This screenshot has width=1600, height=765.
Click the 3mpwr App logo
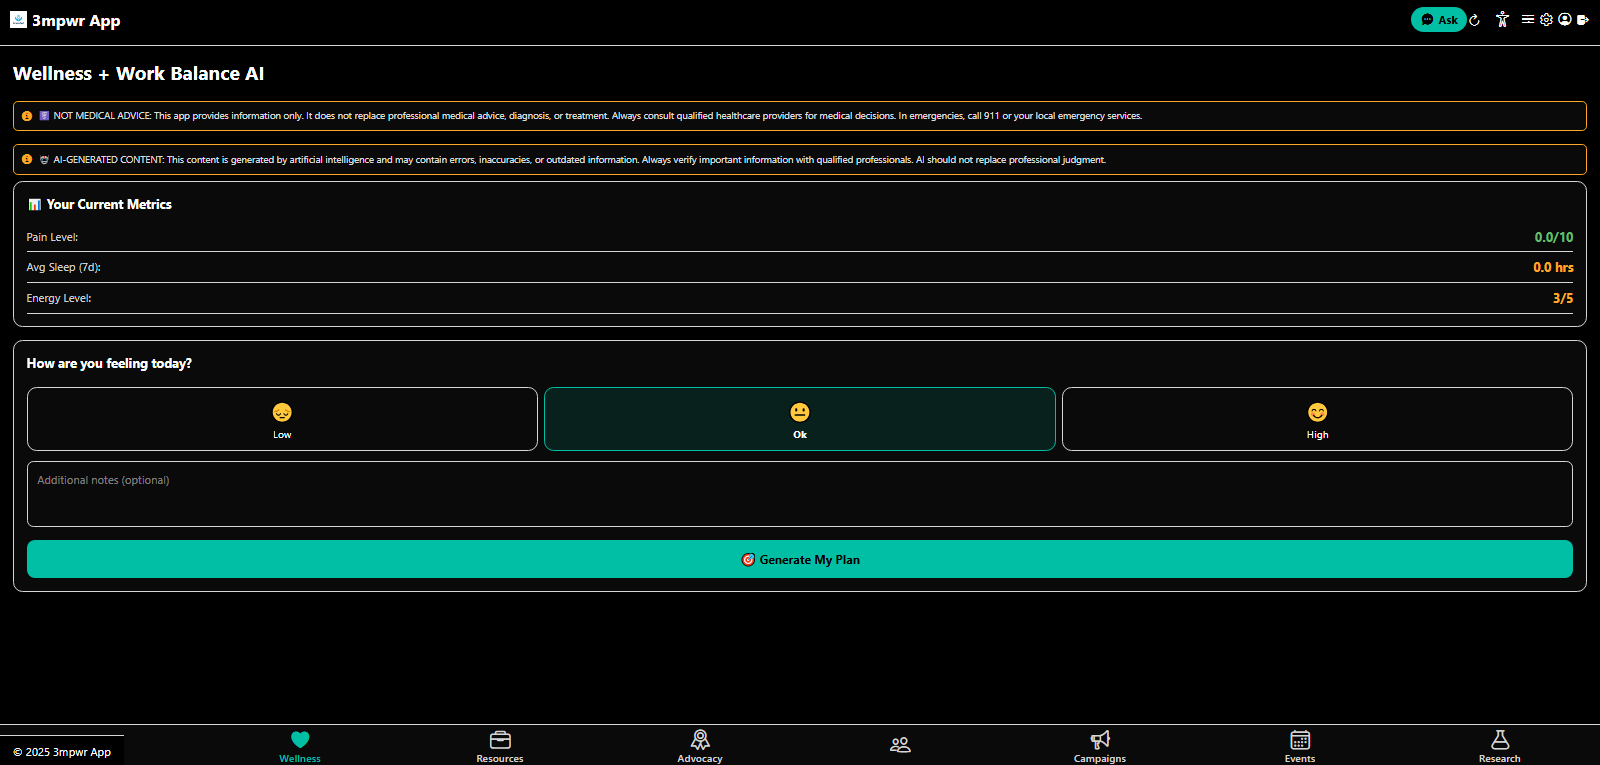point(18,20)
